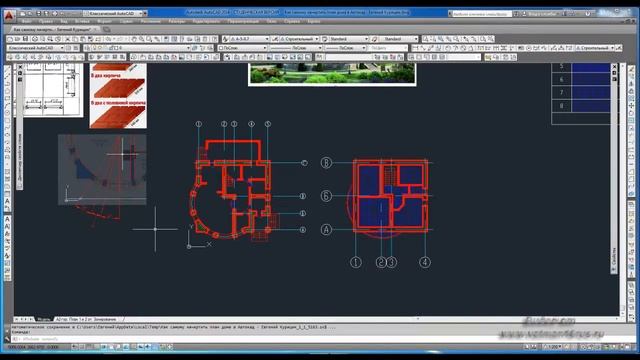Click the Help question mark icon
Image resolution: width=640 pixels, height=360 pixels.
588,13
